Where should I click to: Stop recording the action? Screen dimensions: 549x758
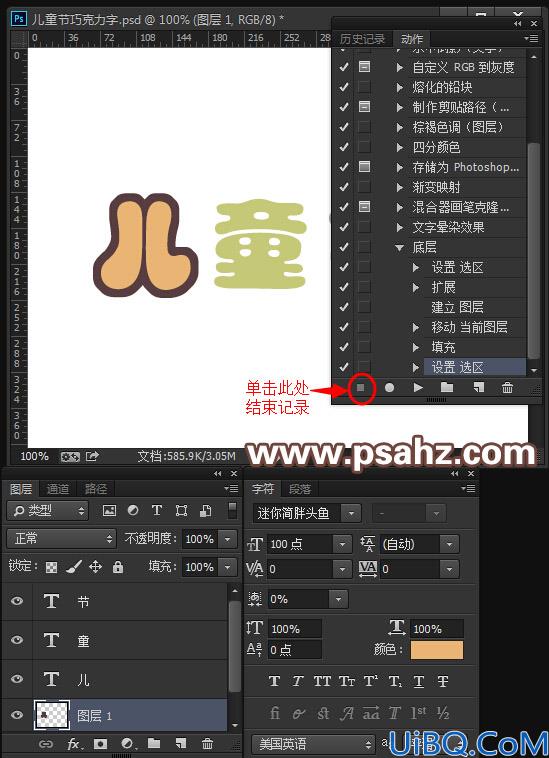tap(361, 387)
